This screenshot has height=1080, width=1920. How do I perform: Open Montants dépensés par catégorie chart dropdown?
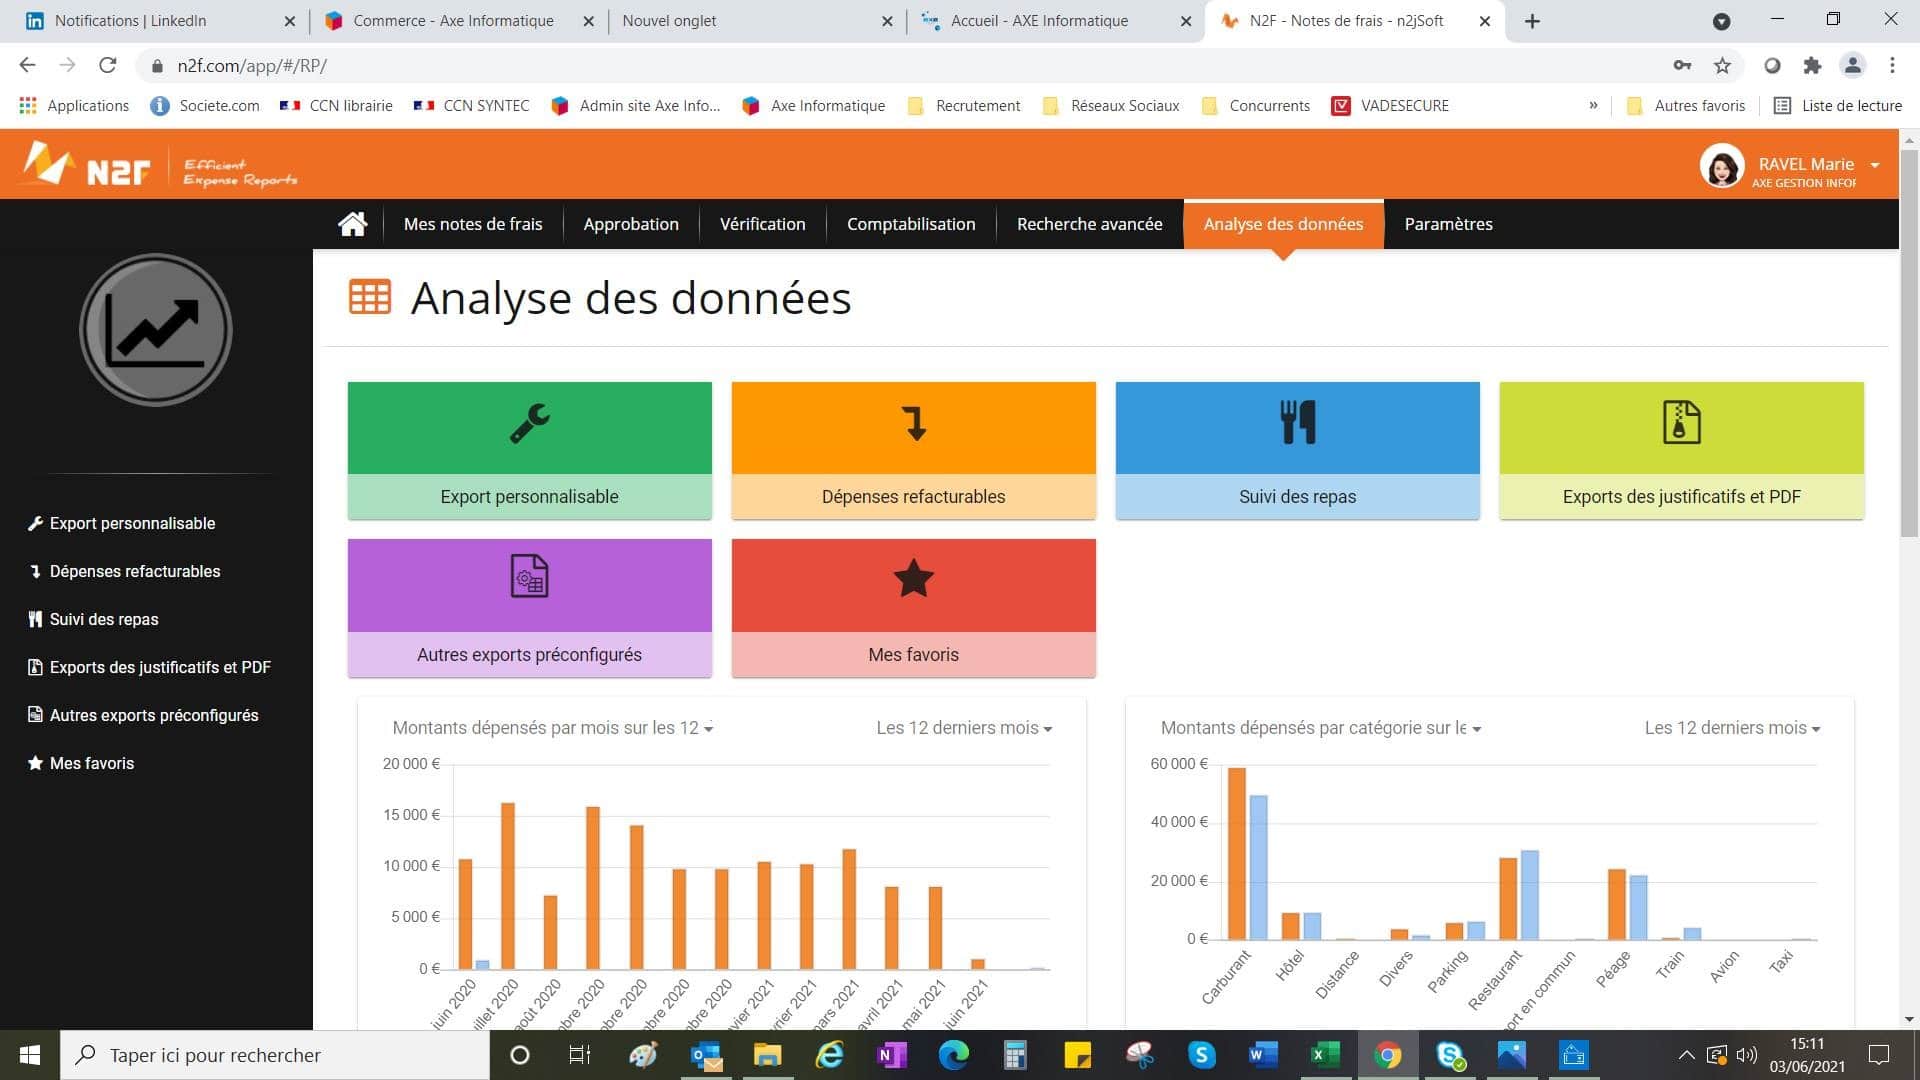point(1320,728)
